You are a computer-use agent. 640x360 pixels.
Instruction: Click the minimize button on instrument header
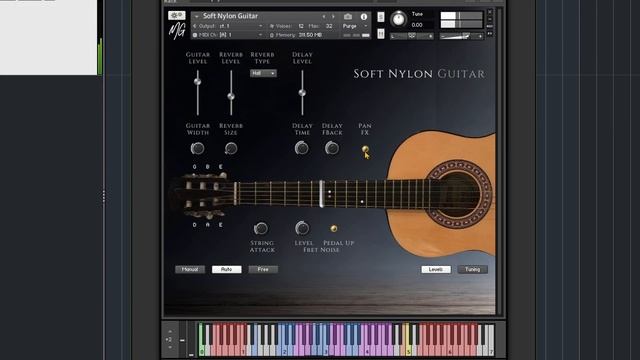point(490,19)
